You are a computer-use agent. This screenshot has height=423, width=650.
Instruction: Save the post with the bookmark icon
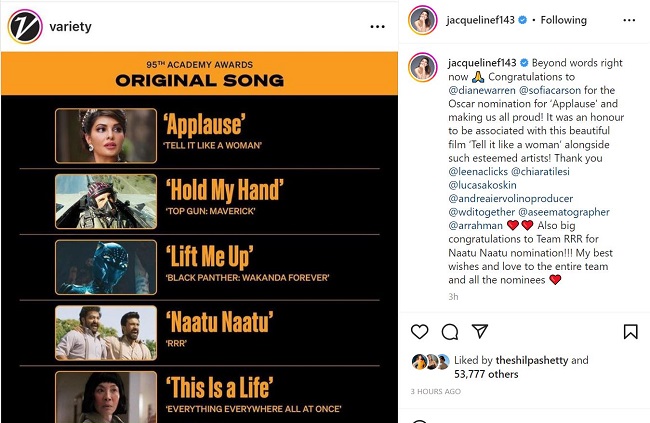click(630, 332)
